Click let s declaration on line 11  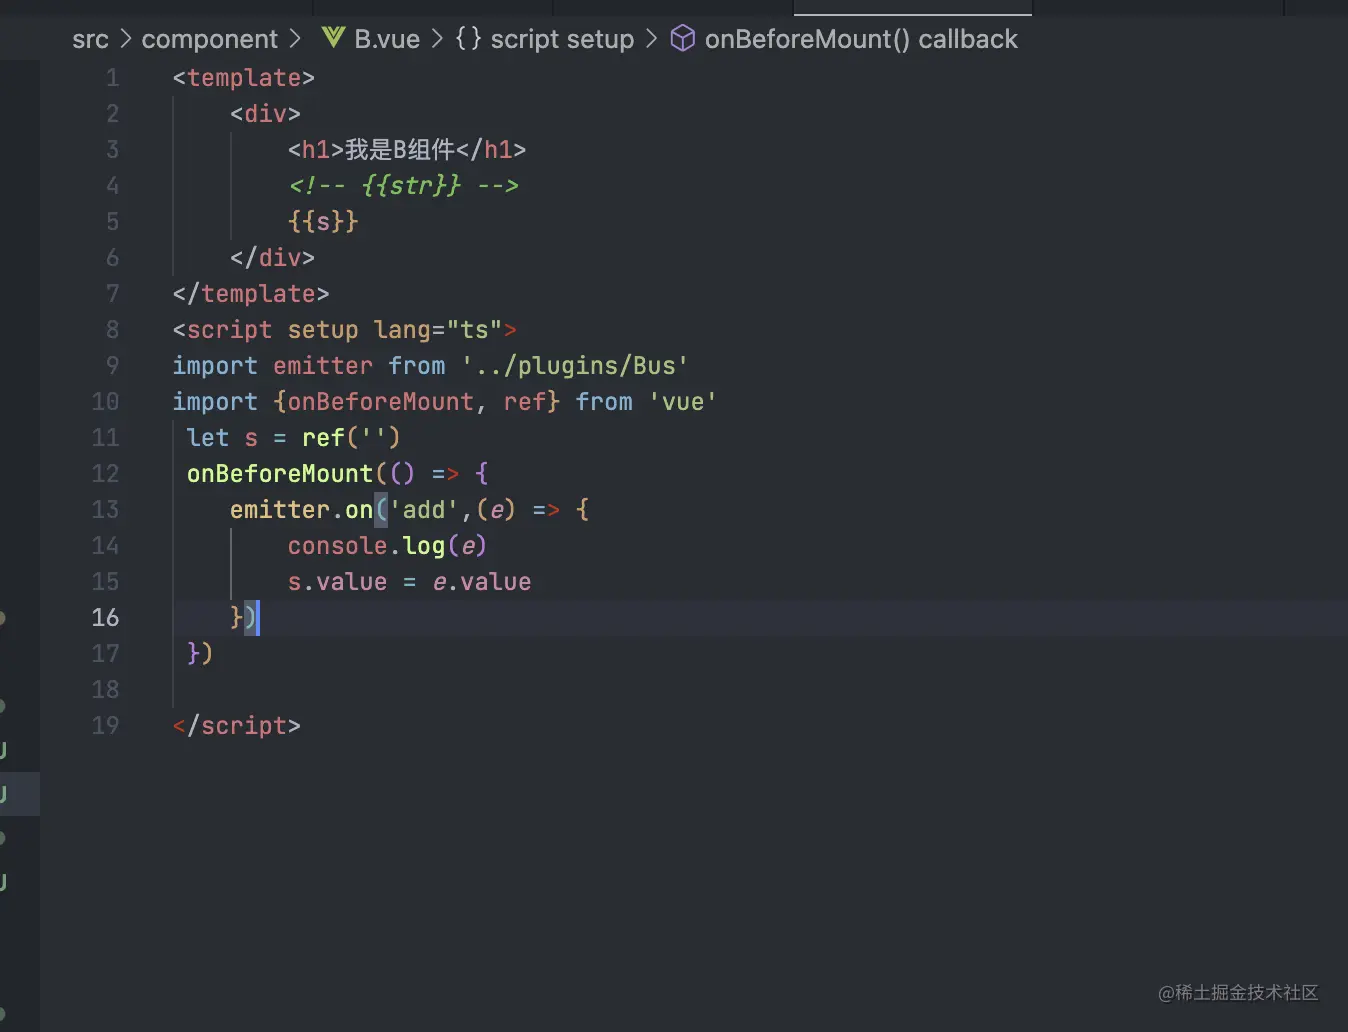pyautogui.click(x=223, y=438)
